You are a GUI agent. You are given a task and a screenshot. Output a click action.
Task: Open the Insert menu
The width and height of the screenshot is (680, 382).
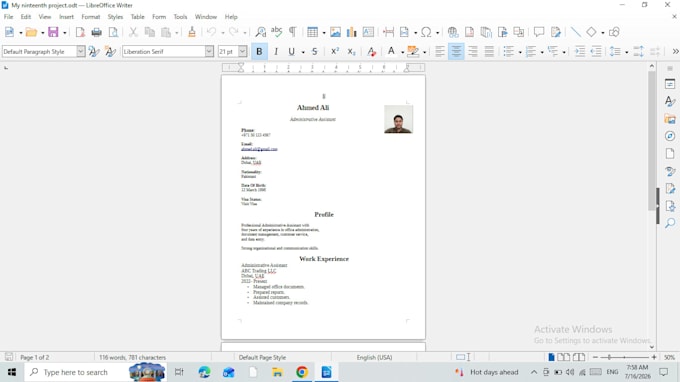(66, 16)
